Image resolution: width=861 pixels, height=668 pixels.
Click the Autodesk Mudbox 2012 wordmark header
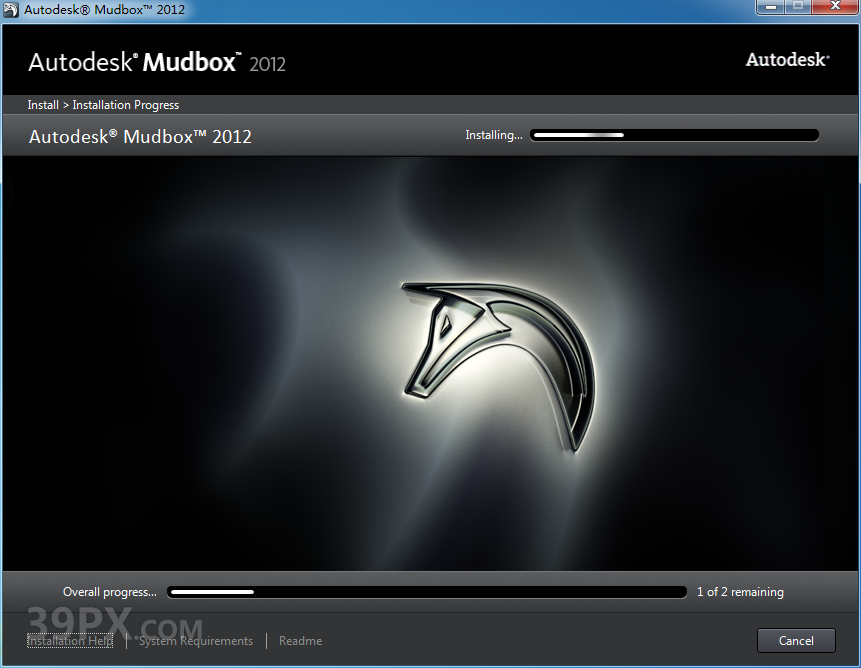155,60
